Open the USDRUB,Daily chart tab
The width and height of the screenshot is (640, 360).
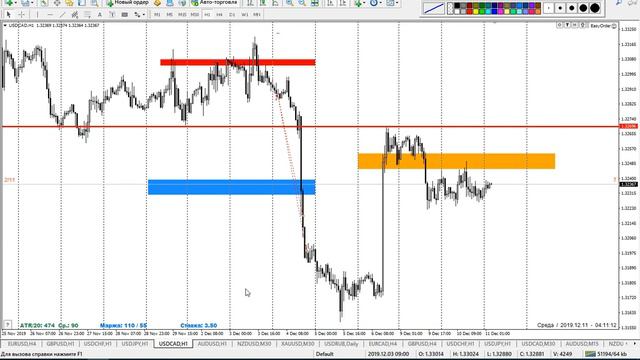point(341,344)
